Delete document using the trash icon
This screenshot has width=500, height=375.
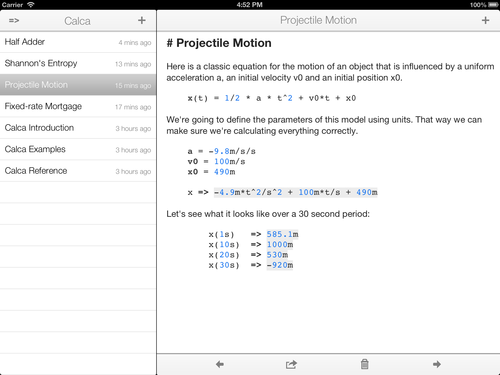[x=364, y=364]
